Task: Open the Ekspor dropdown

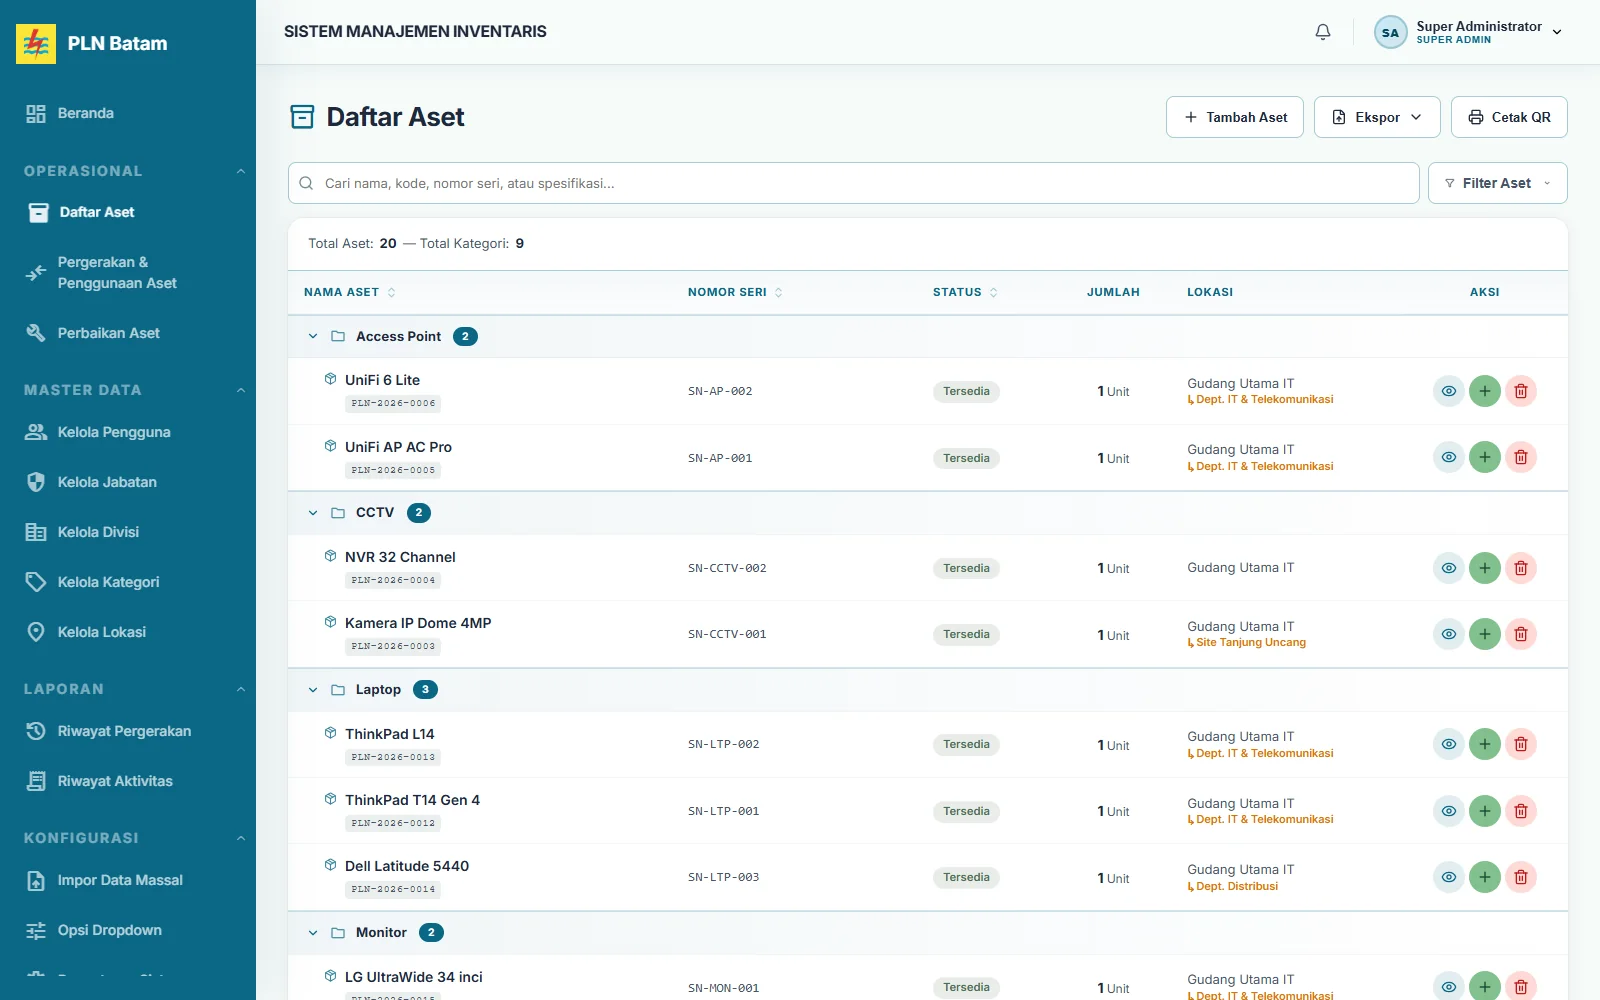Action: [1377, 117]
